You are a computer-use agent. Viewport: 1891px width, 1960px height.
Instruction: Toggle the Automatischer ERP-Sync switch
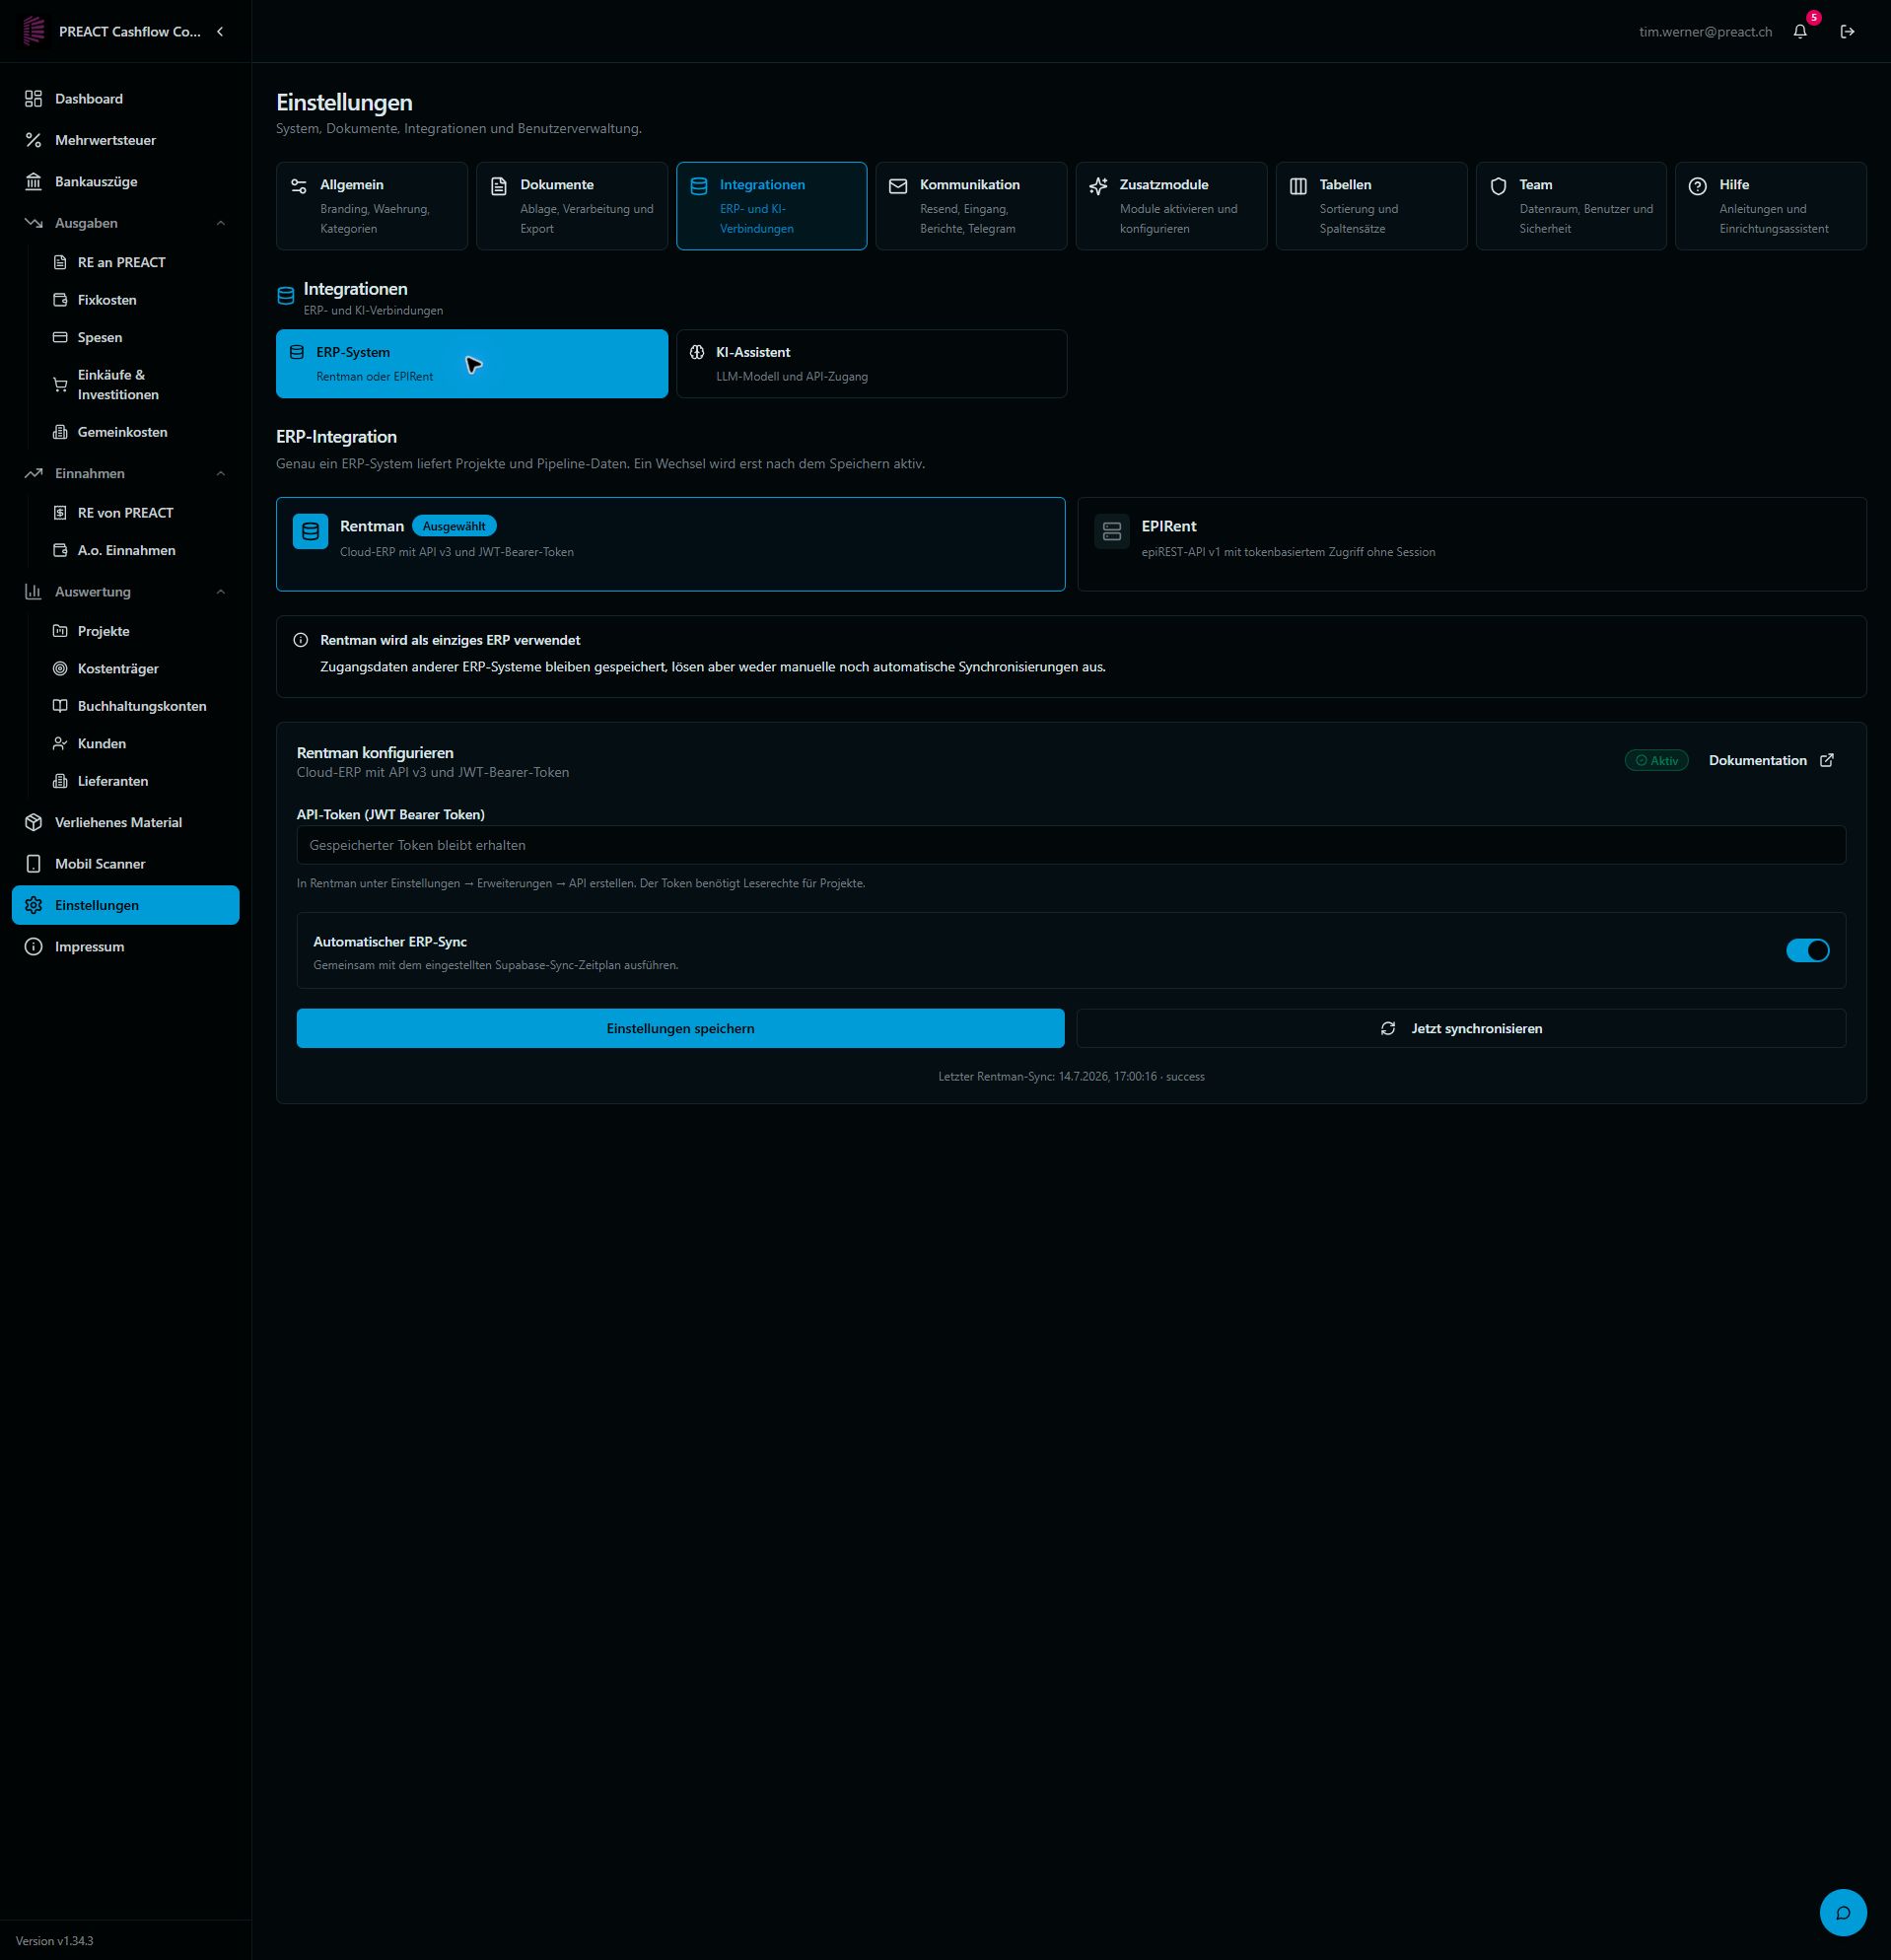[1807, 950]
